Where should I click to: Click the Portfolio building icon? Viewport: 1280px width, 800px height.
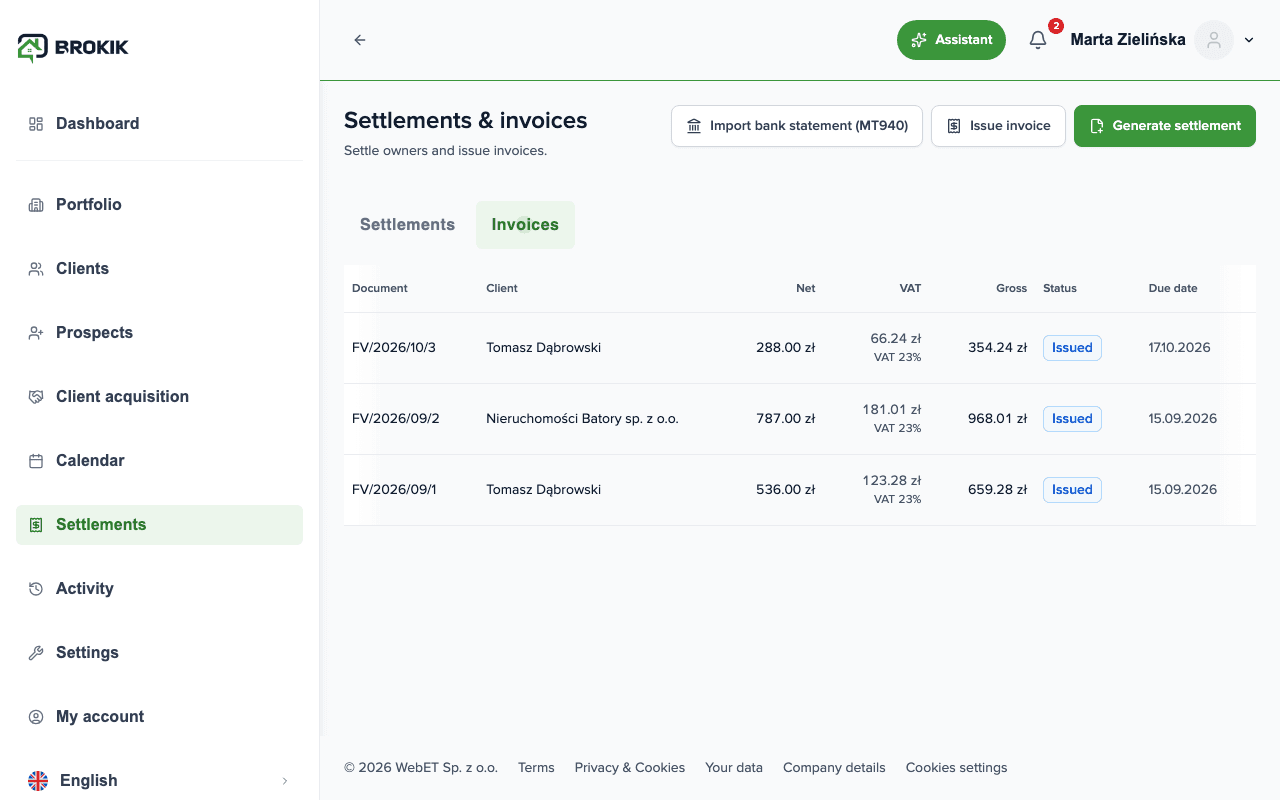(x=36, y=204)
